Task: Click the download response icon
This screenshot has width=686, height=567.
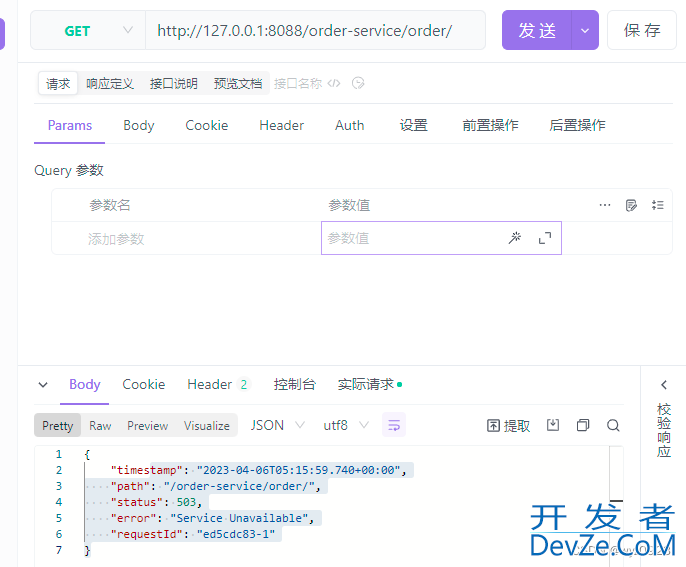Action: click(553, 424)
